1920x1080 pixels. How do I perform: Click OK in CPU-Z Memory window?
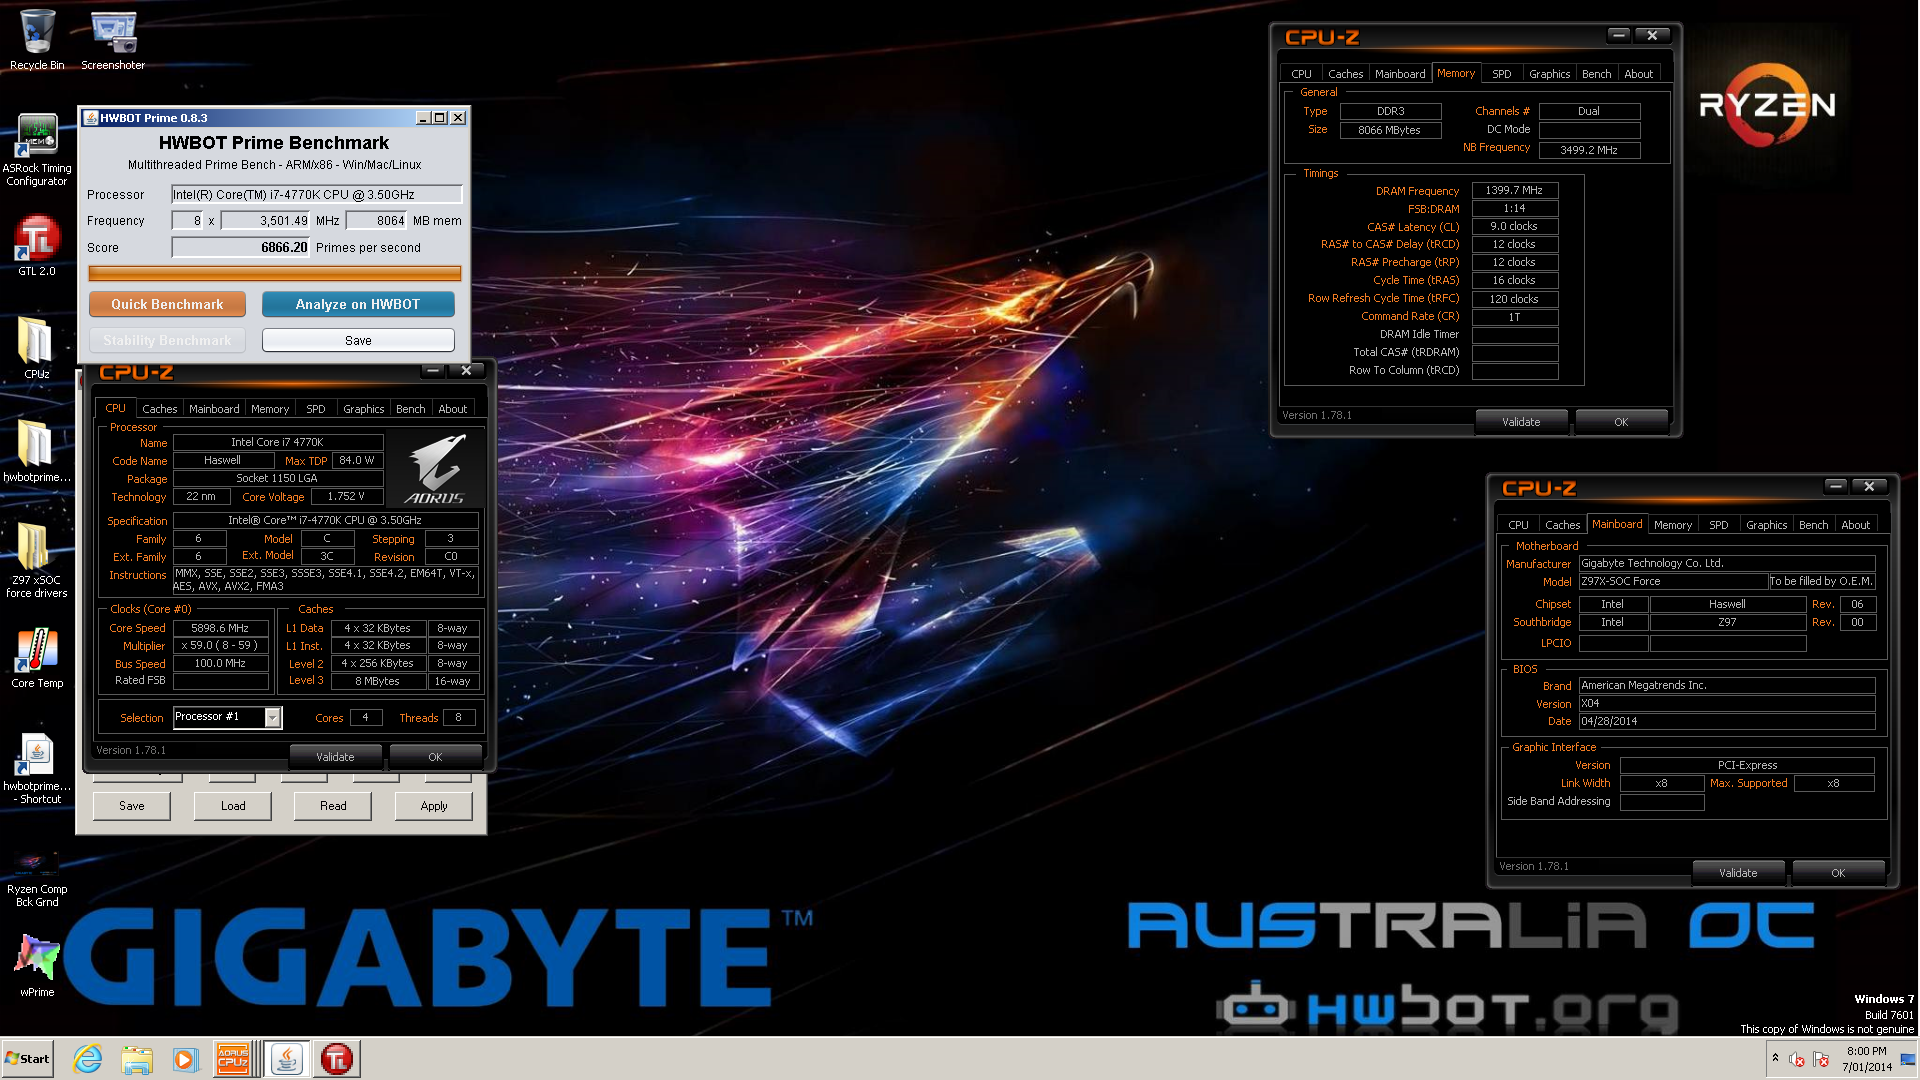click(x=1621, y=422)
